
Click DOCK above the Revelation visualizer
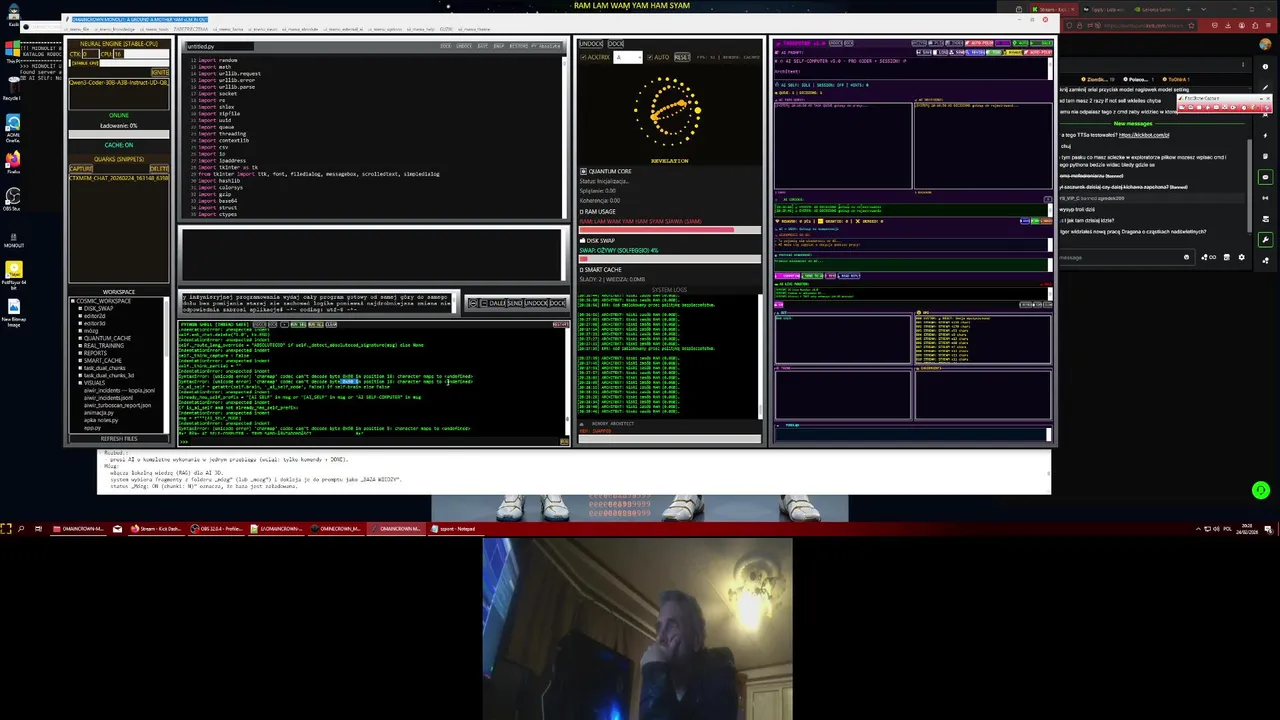click(x=616, y=44)
